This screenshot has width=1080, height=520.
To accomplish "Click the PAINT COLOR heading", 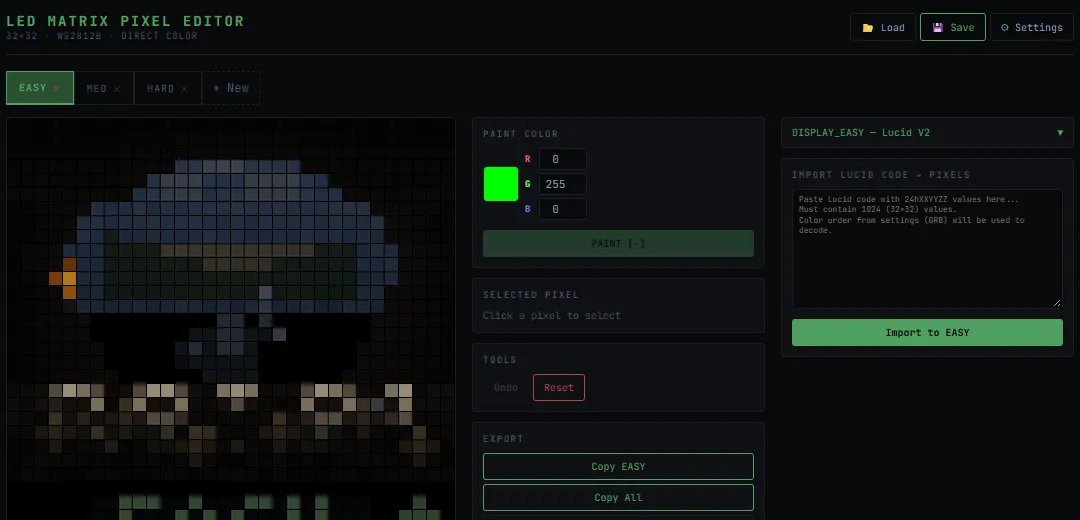I will [521, 134].
